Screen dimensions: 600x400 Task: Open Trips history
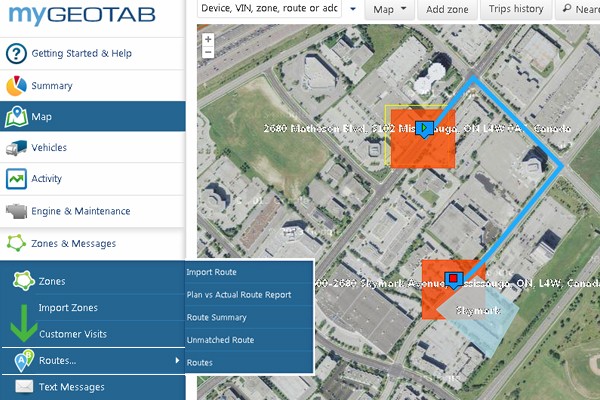[x=516, y=9]
